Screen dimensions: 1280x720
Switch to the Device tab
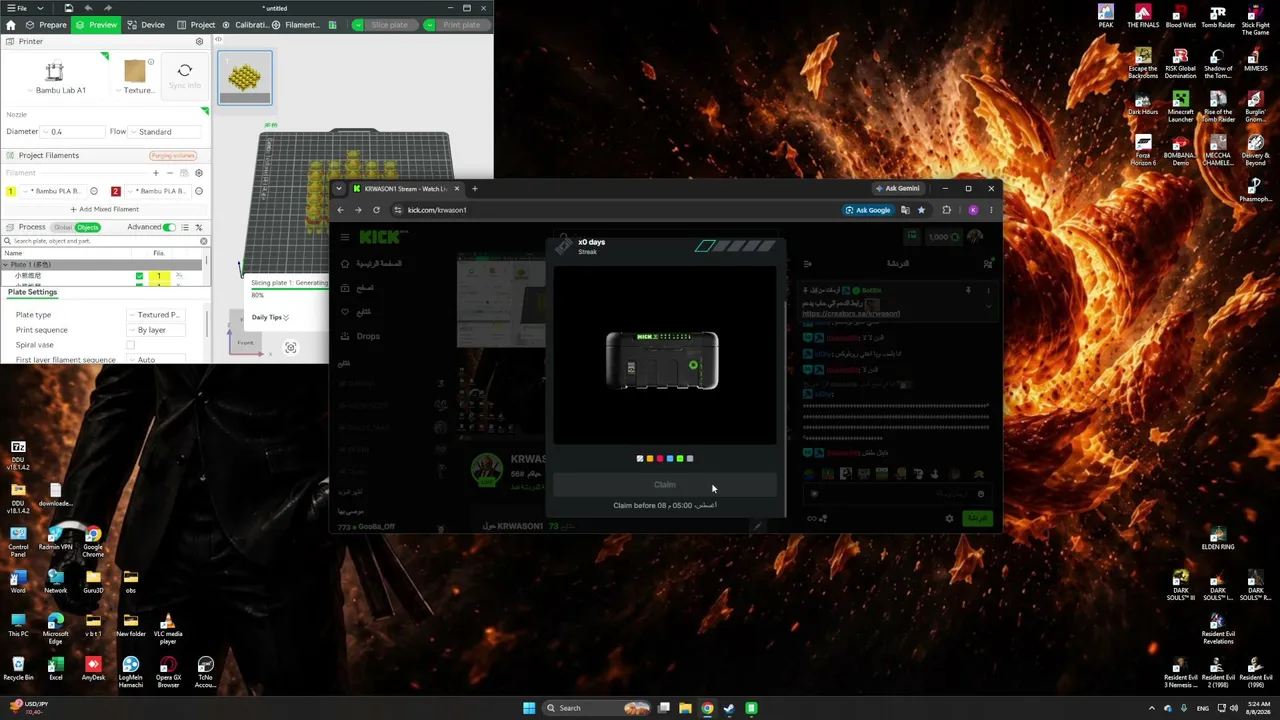click(x=146, y=25)
